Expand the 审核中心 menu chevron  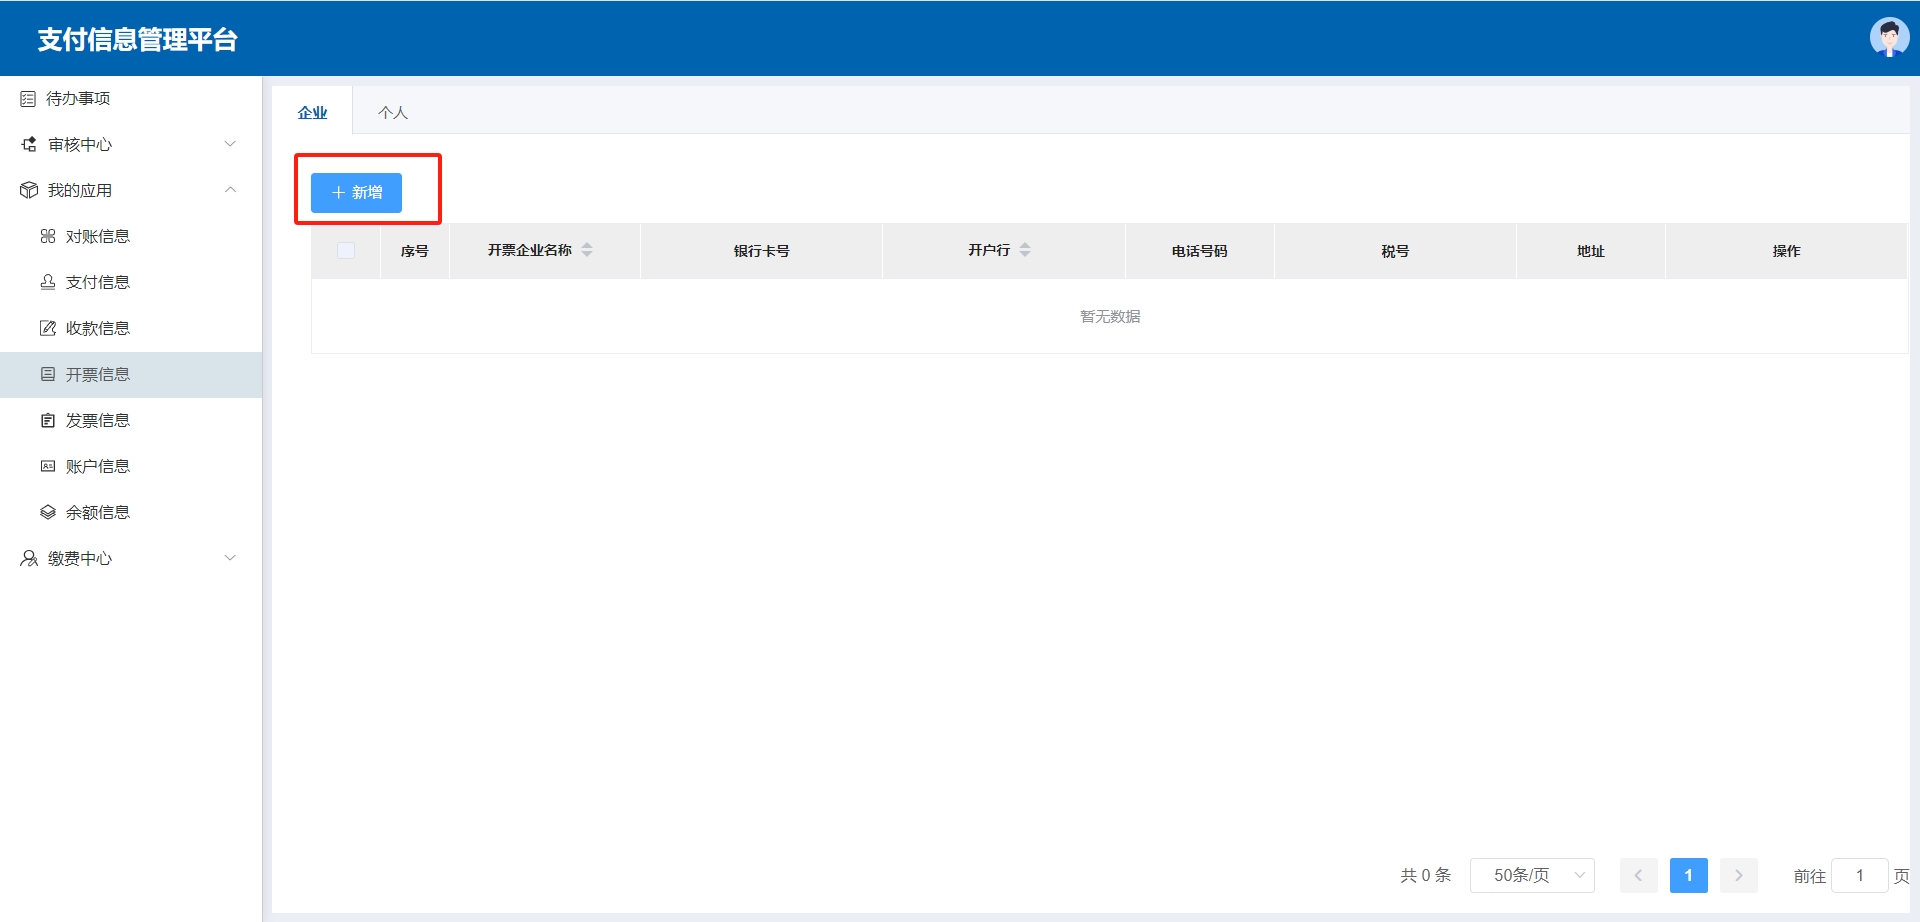coord(230,145)
